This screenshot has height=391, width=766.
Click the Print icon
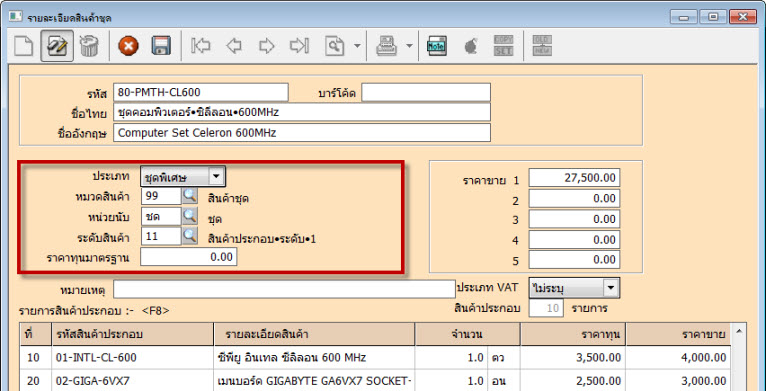point(386,46)
